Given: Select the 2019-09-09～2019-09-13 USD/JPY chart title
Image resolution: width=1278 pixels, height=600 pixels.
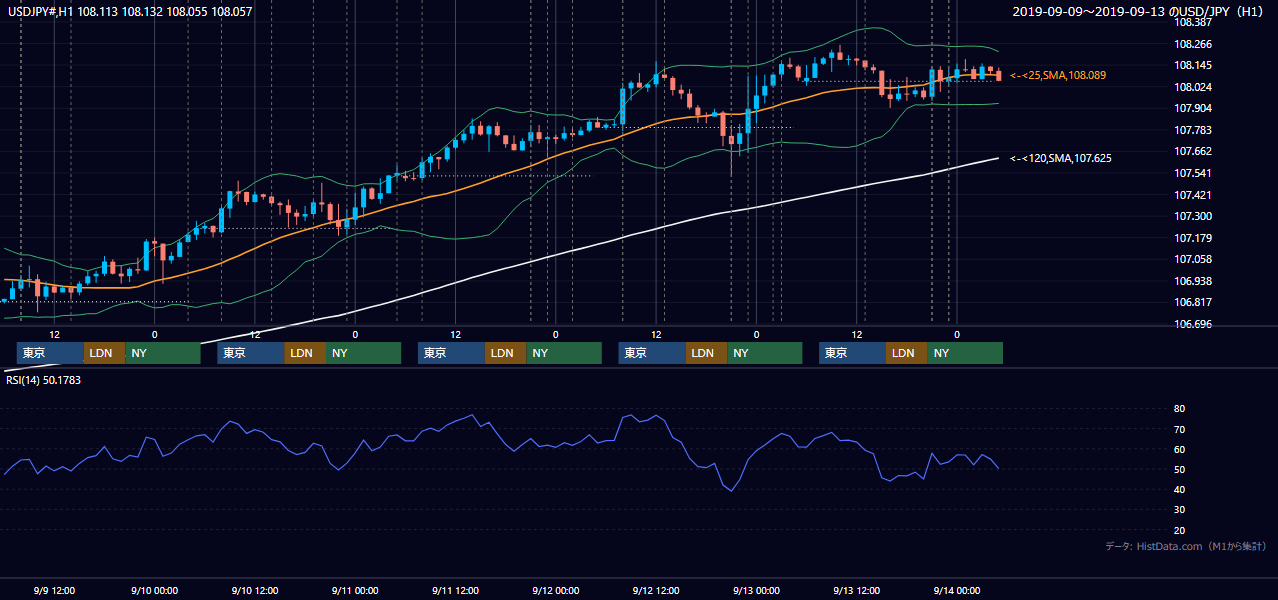Looking at the screenshot, I should pos(1140,12).
